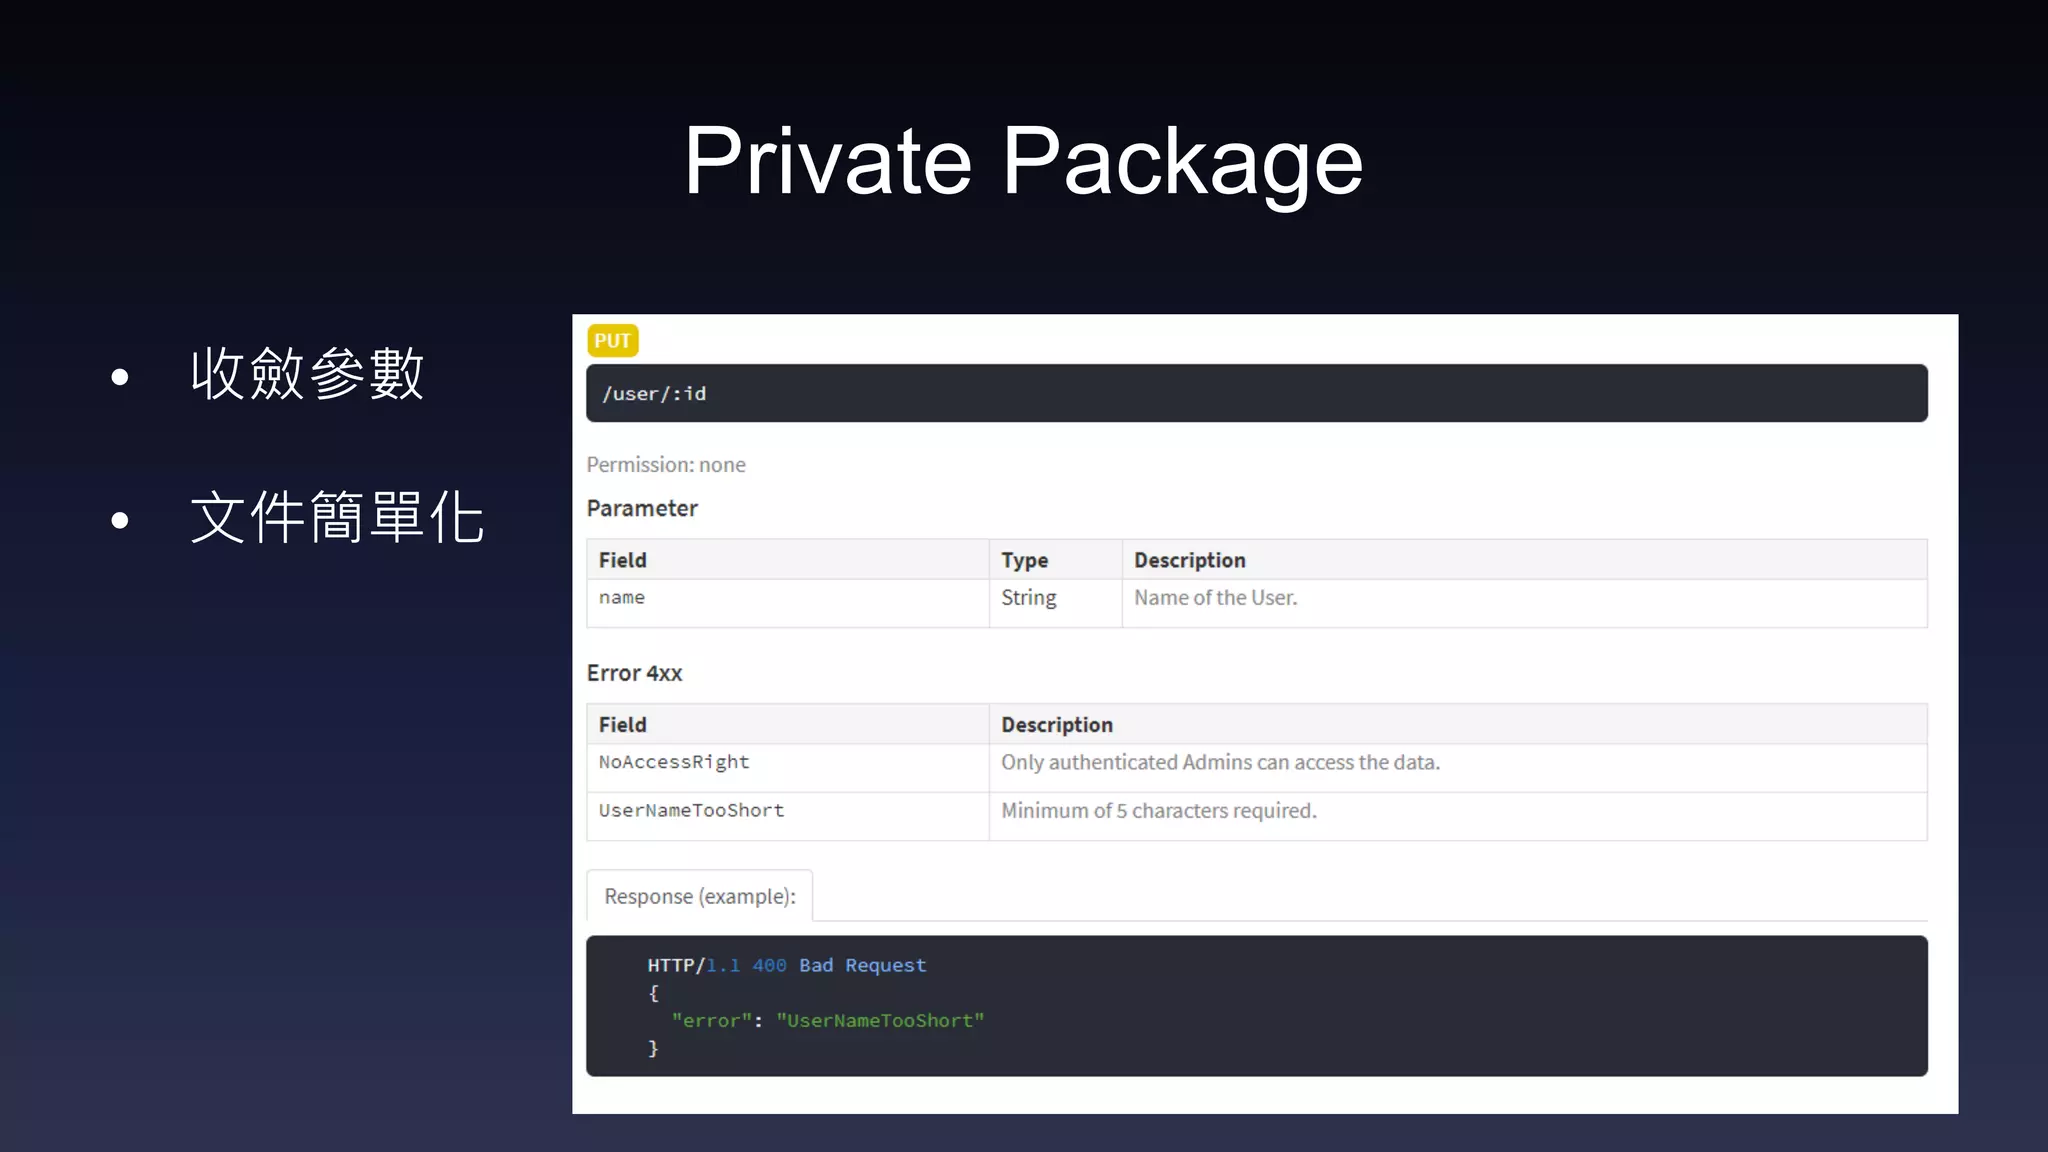Click the Error 4xx section heading
This screenshot has height=1152, width=2048.
pos(634,673)
